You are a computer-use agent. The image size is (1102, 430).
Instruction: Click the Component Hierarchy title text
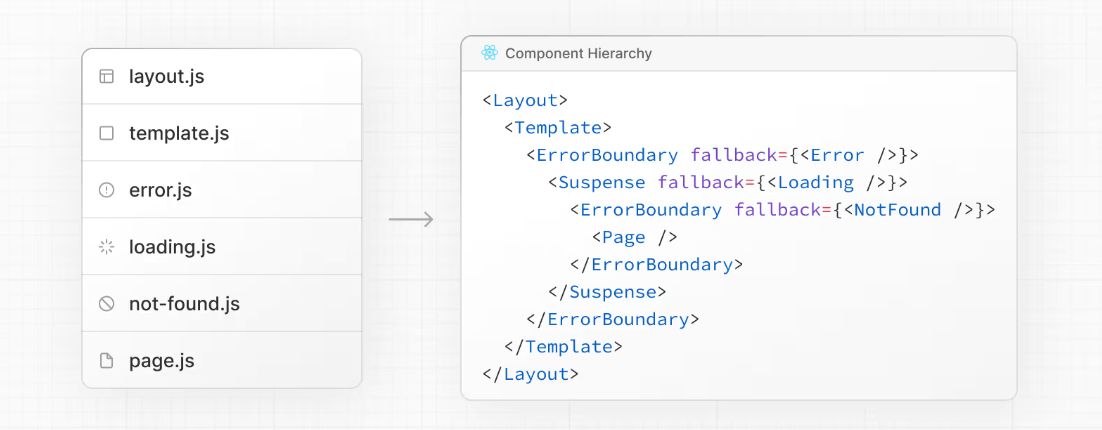click(578, 53)
